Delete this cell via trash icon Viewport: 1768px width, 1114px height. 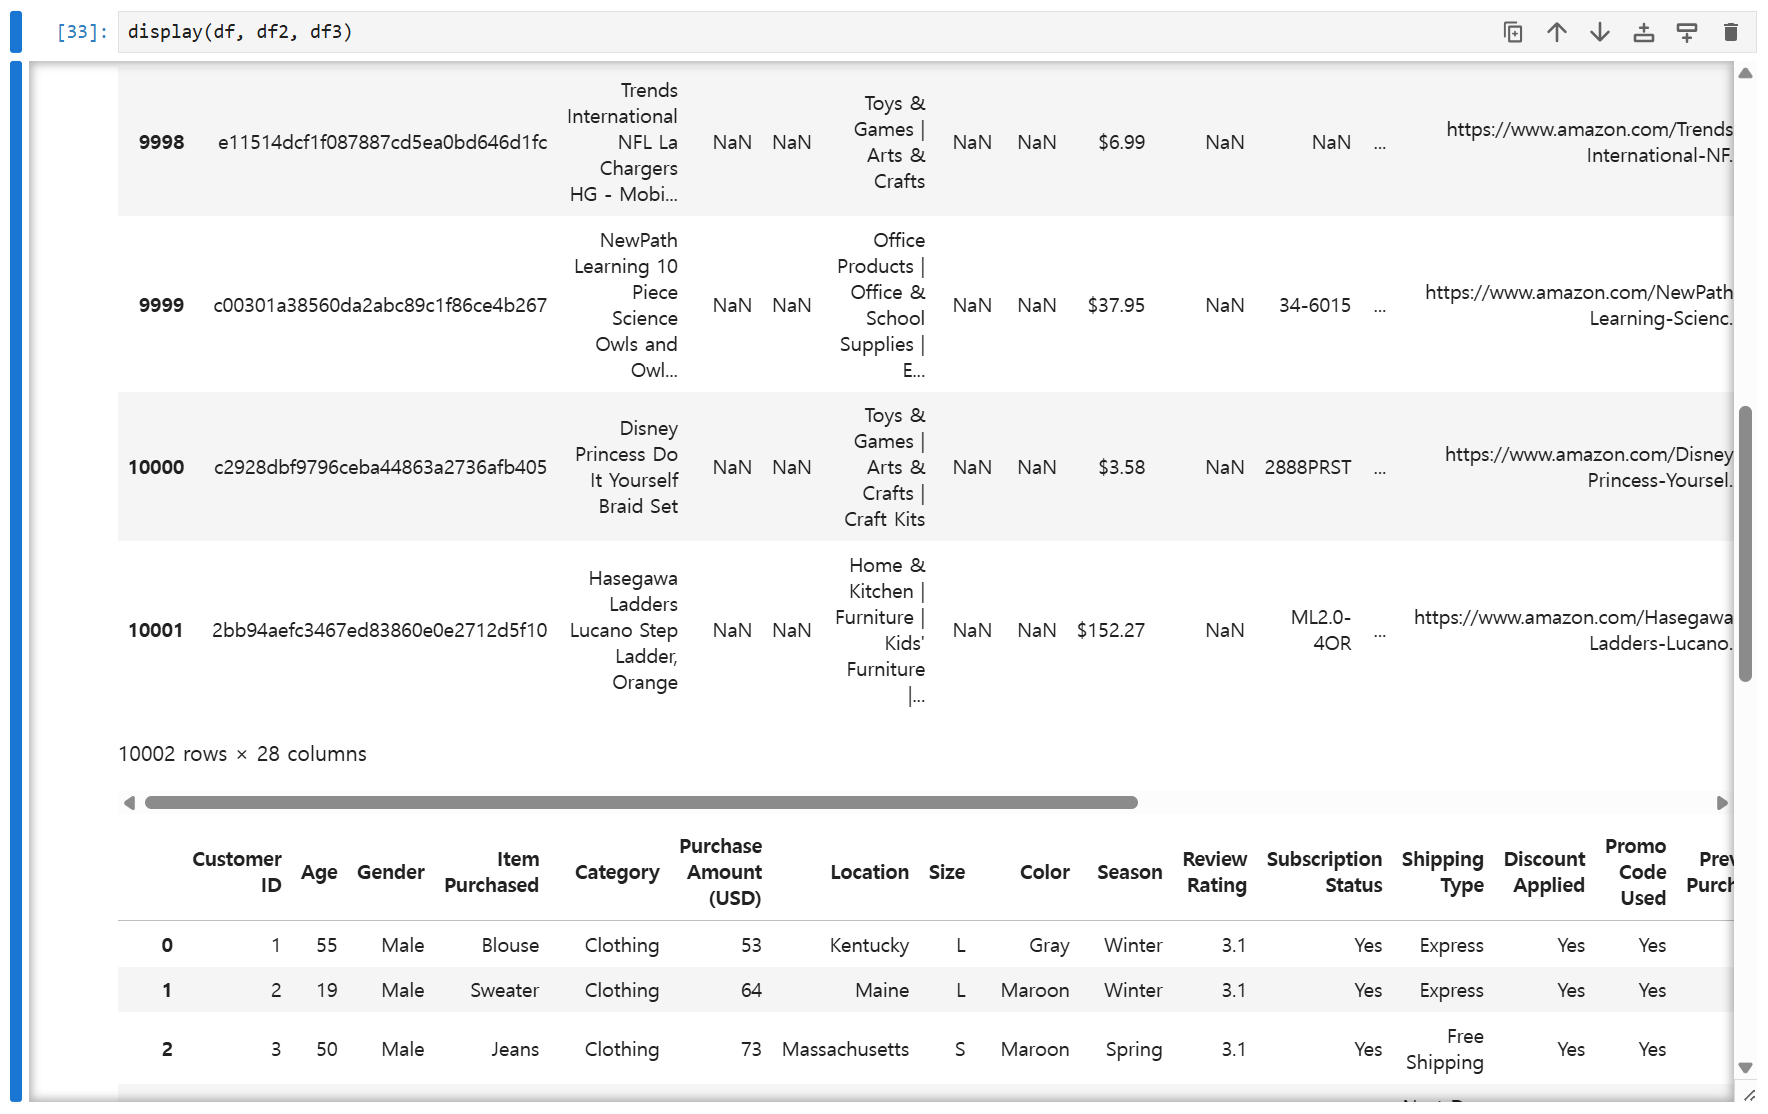click(x=1731, y=32)
